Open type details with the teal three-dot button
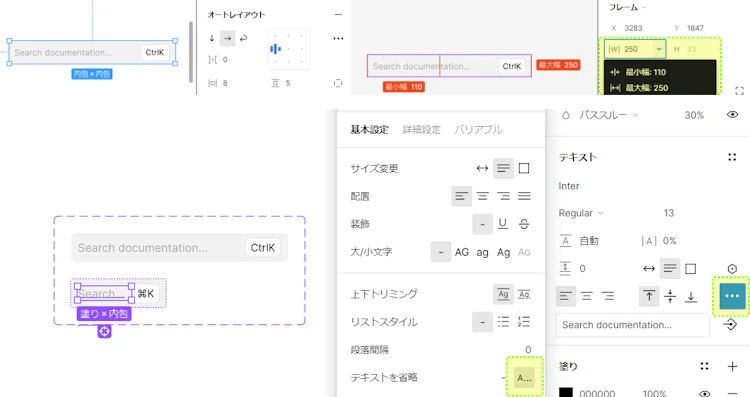750x397 pixels. coord(732,296)
